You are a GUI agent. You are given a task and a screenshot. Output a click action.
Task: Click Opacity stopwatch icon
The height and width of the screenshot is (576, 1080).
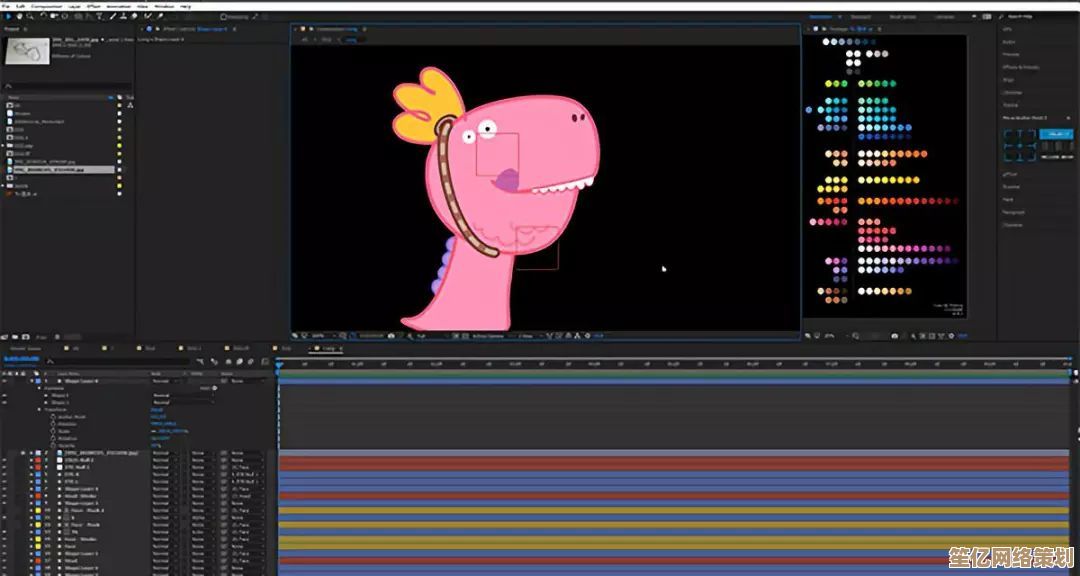[54, 445]
